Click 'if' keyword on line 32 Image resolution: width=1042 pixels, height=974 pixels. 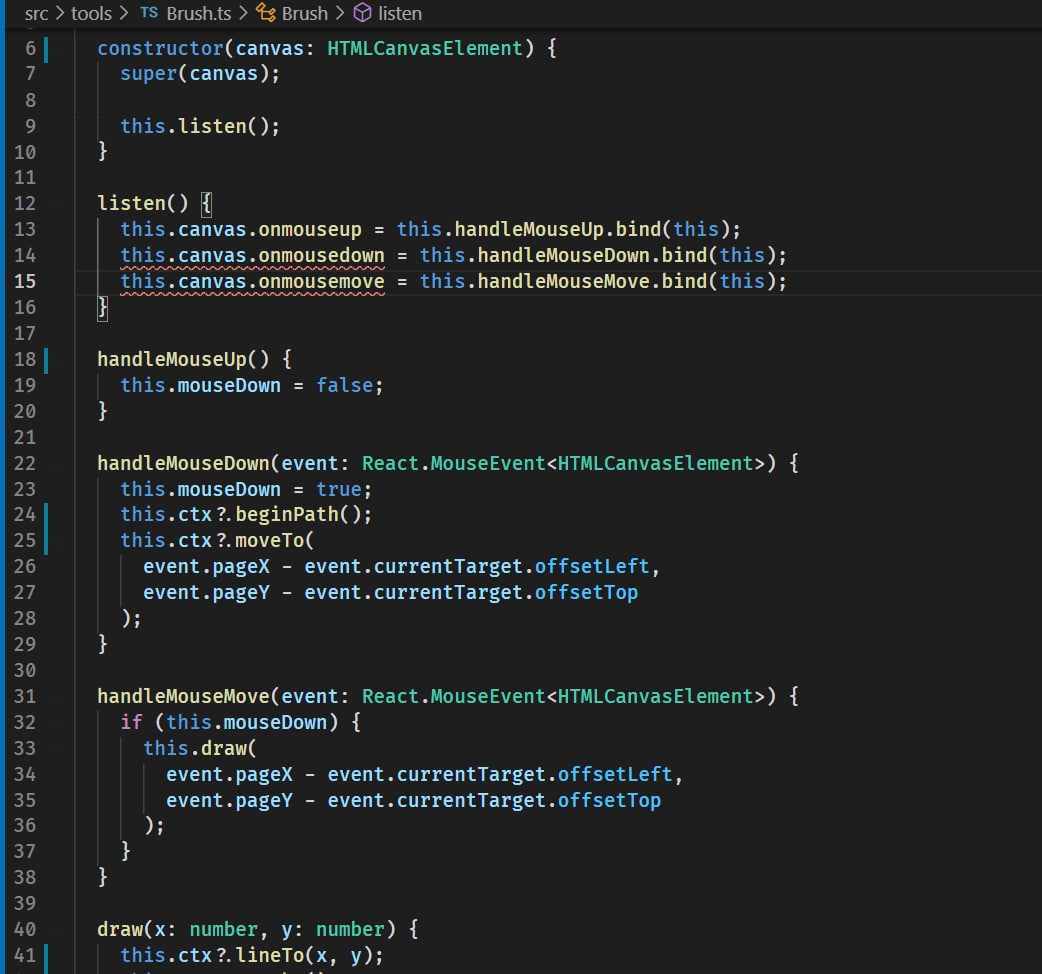tap(132, 723)
